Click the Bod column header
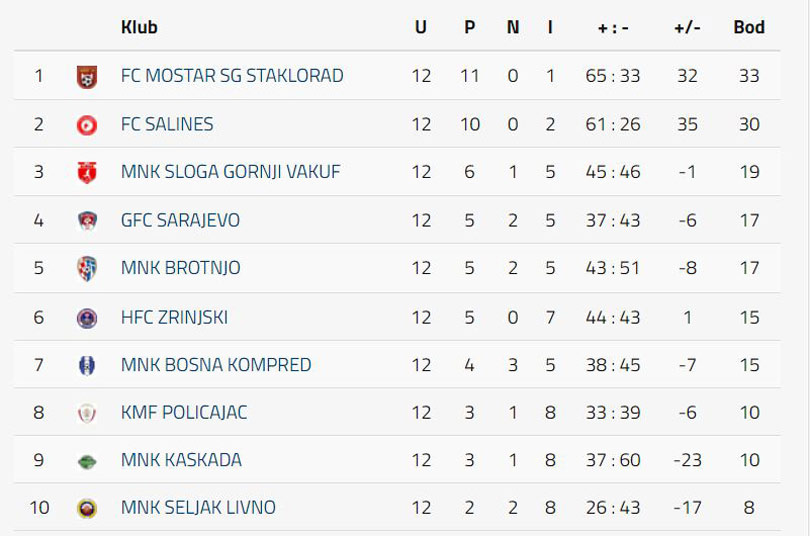Image resolution: width=810 pixels, height=536 pixels. pos(749,27)
